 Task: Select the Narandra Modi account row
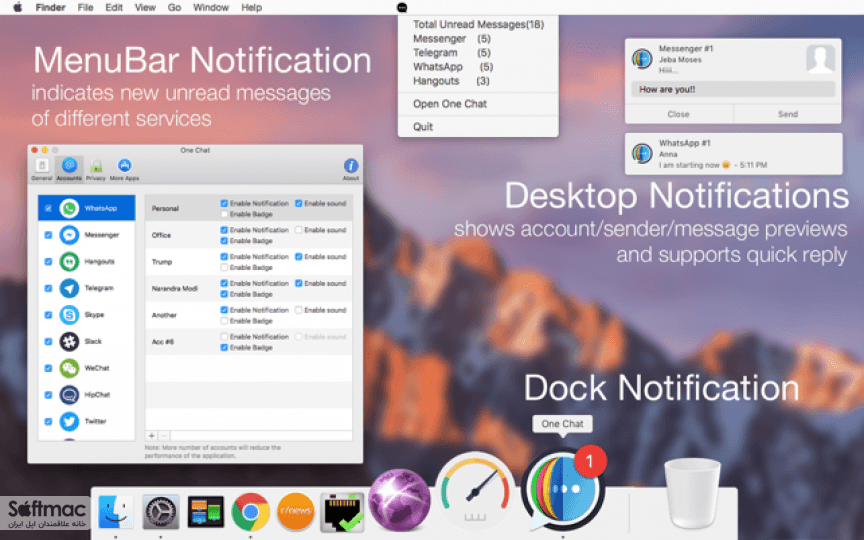[249, 288]
